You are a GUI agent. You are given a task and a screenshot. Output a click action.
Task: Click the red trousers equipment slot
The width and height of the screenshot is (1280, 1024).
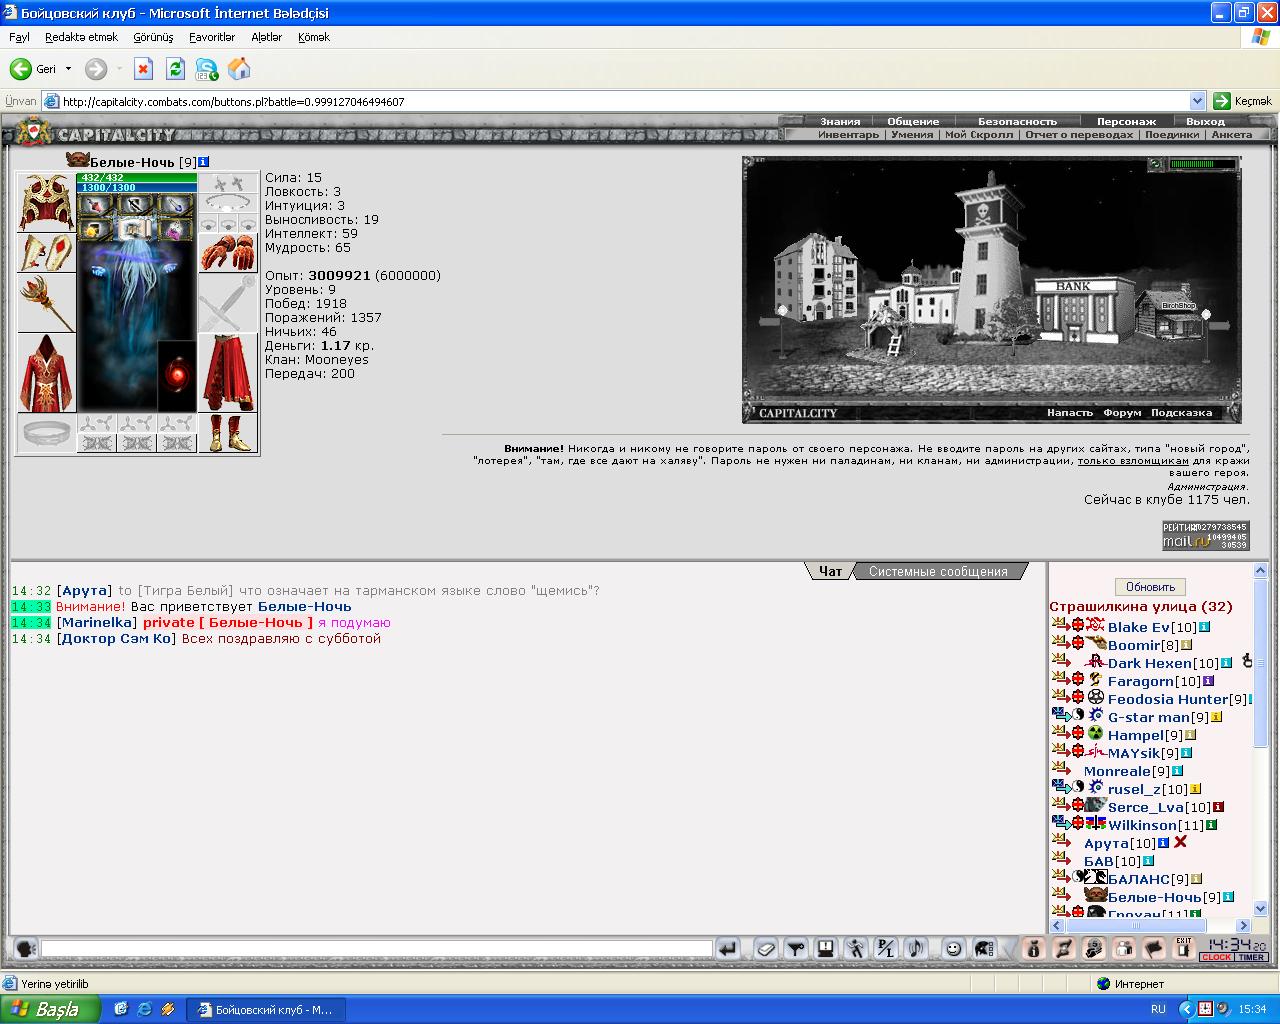(227, 373)
